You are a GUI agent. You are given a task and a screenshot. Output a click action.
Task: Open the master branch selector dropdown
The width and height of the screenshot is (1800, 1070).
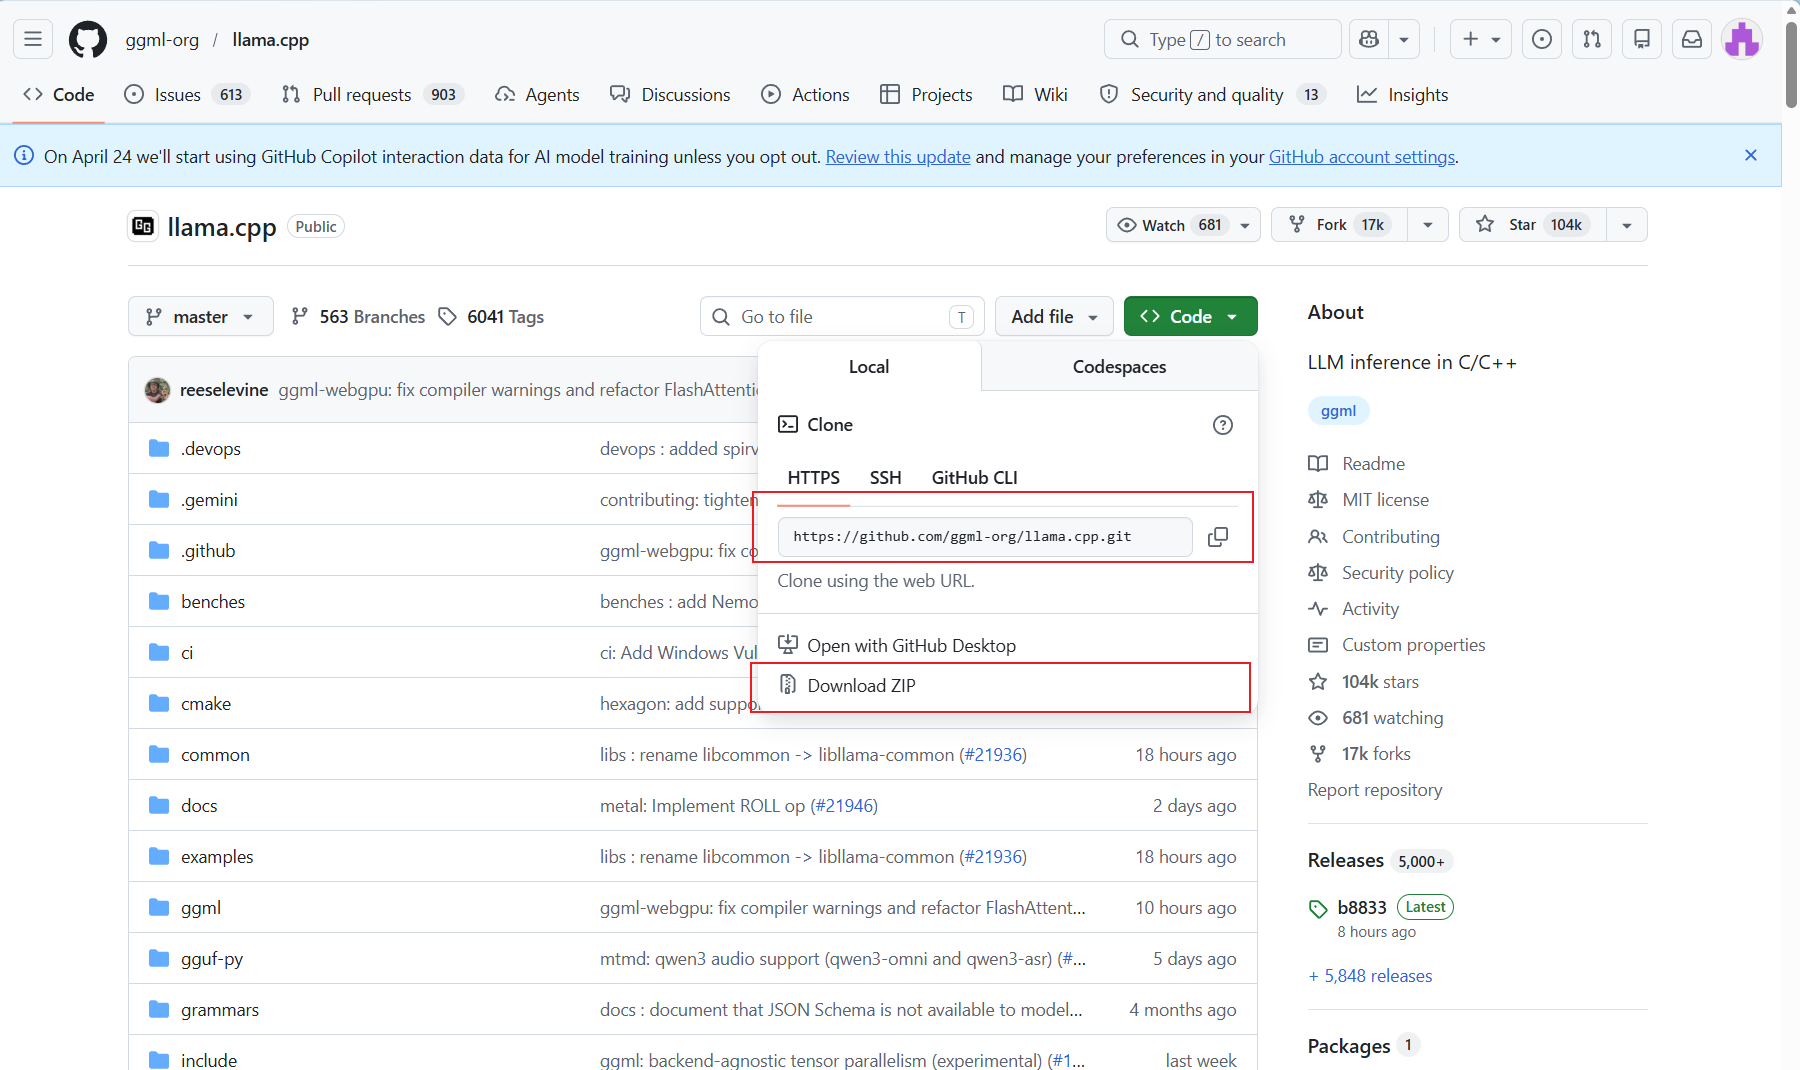(x=201, y=317)
